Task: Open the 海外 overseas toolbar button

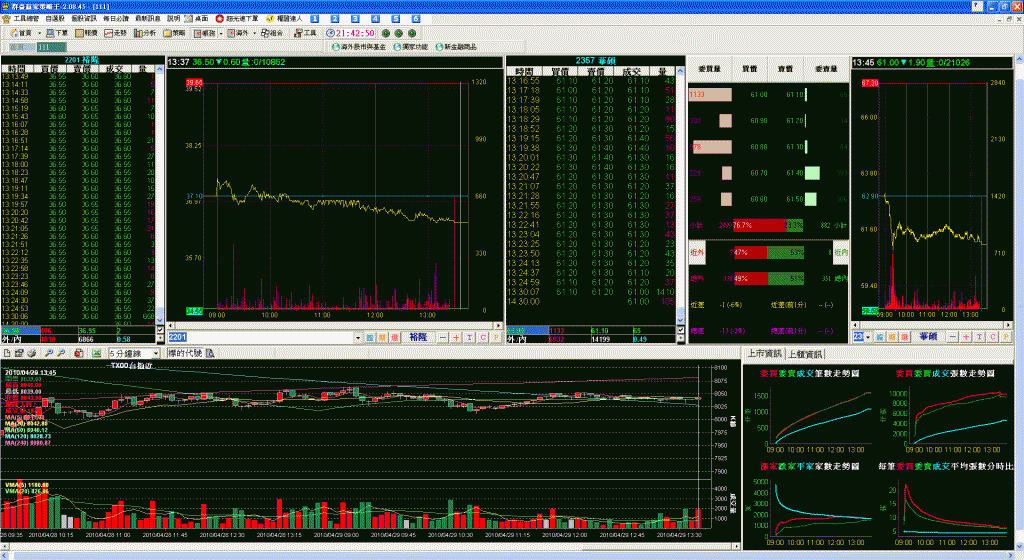Action: [x=238, y=33]
